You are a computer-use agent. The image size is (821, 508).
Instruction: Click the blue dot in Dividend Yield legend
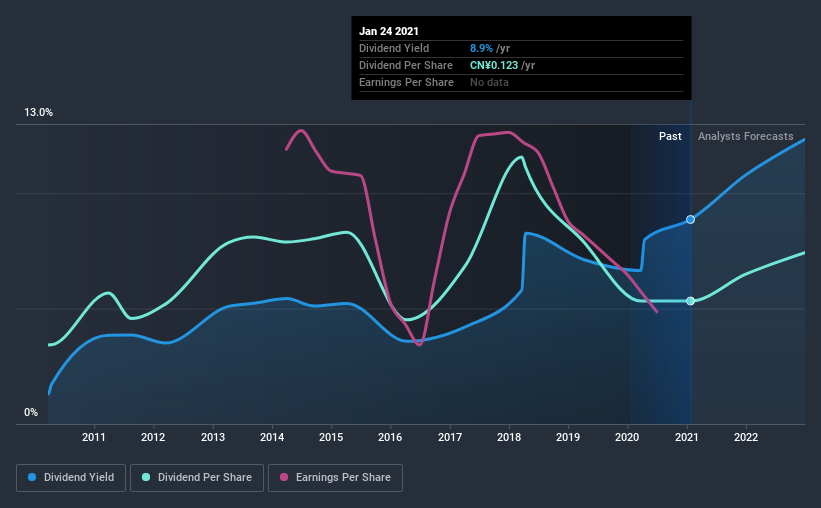pyautogui.click(x=32, y=477)
